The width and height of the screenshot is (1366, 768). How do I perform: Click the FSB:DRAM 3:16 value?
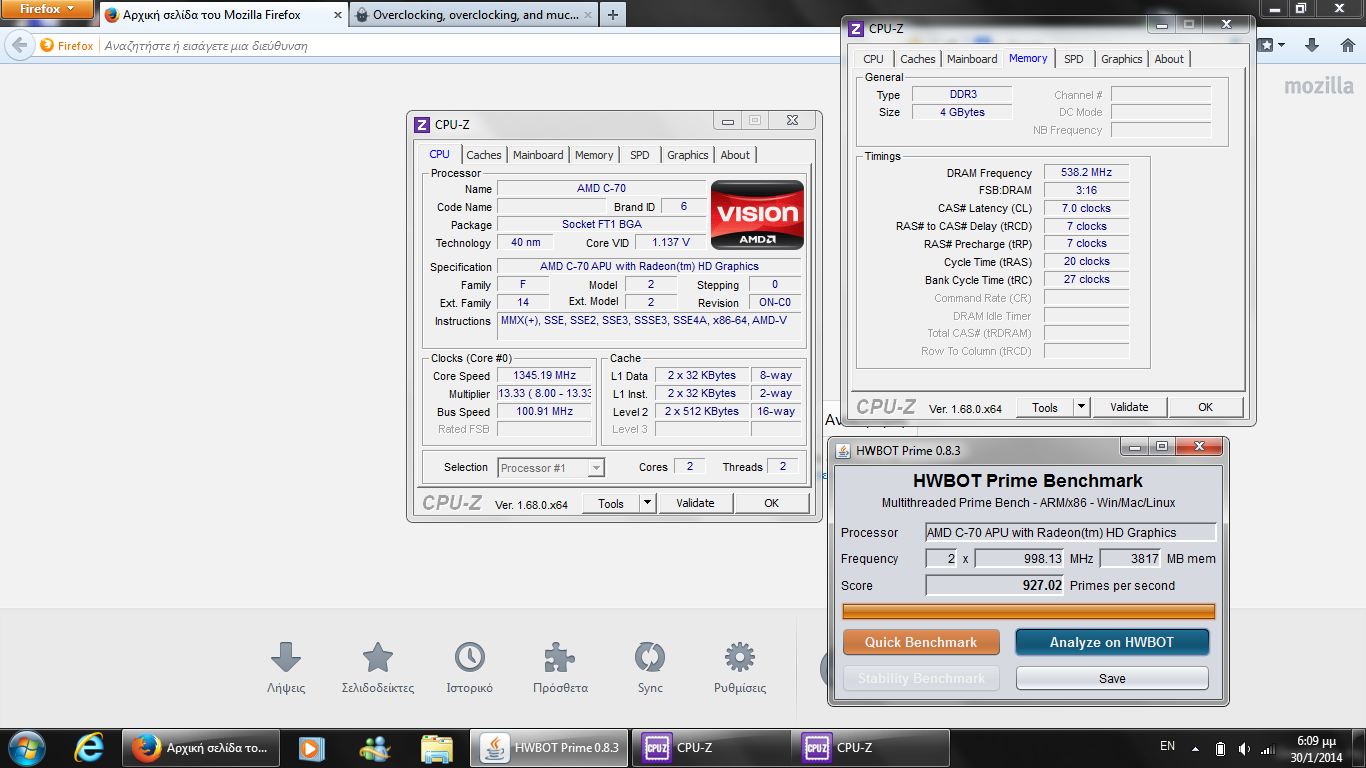(1086, 190)
